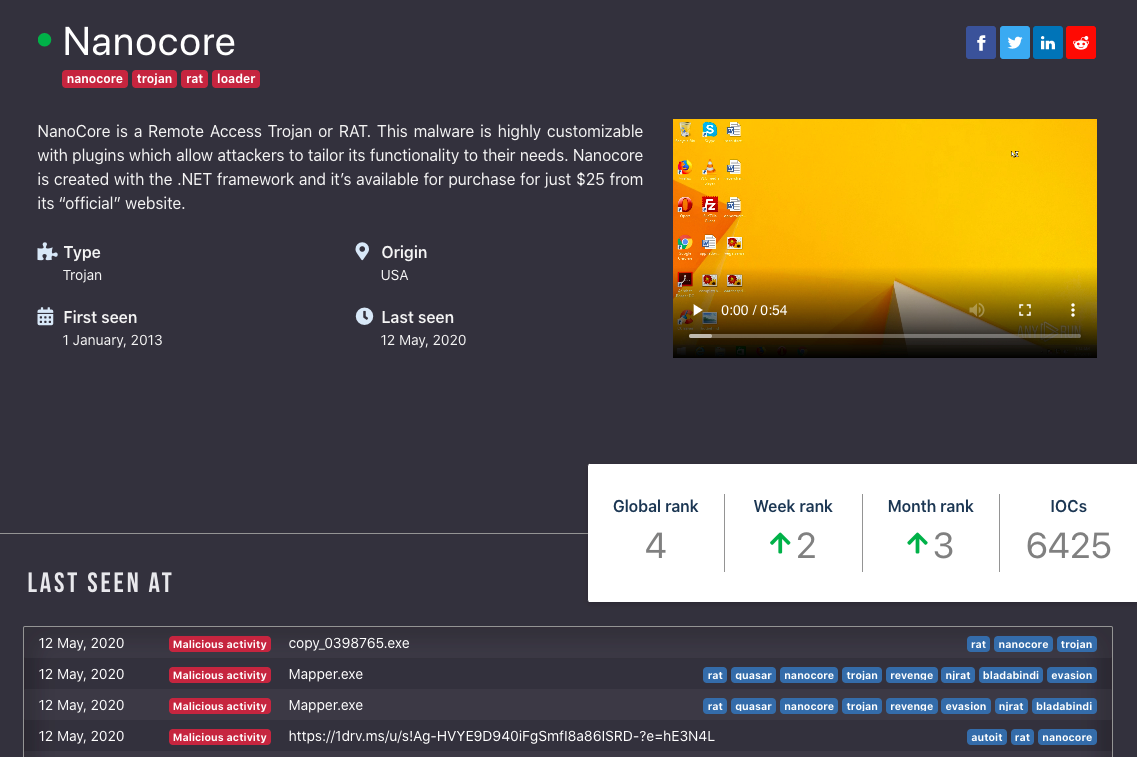1137x757 pixels.
Task: Seek on the video progress bar
Action: point(885,336)
